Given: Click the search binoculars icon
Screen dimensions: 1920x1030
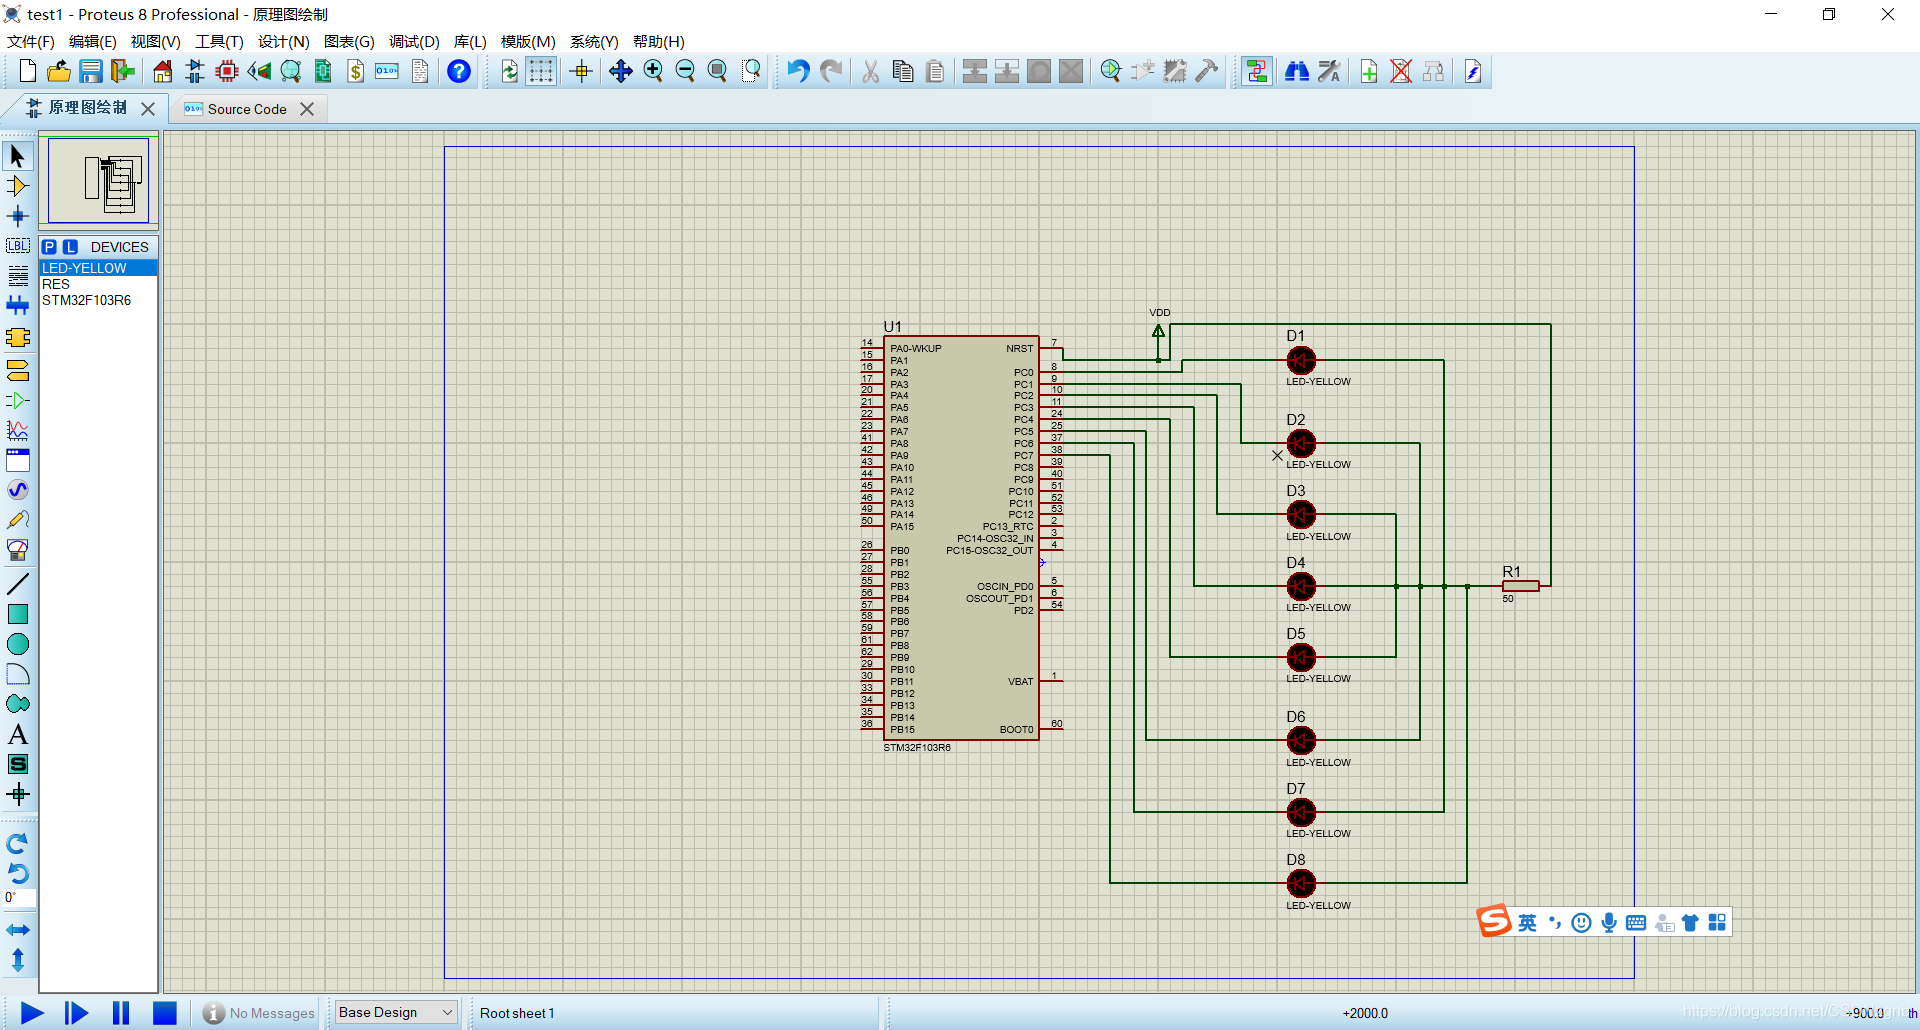Looking at the screenshot, I should (x=1297, y=71).
